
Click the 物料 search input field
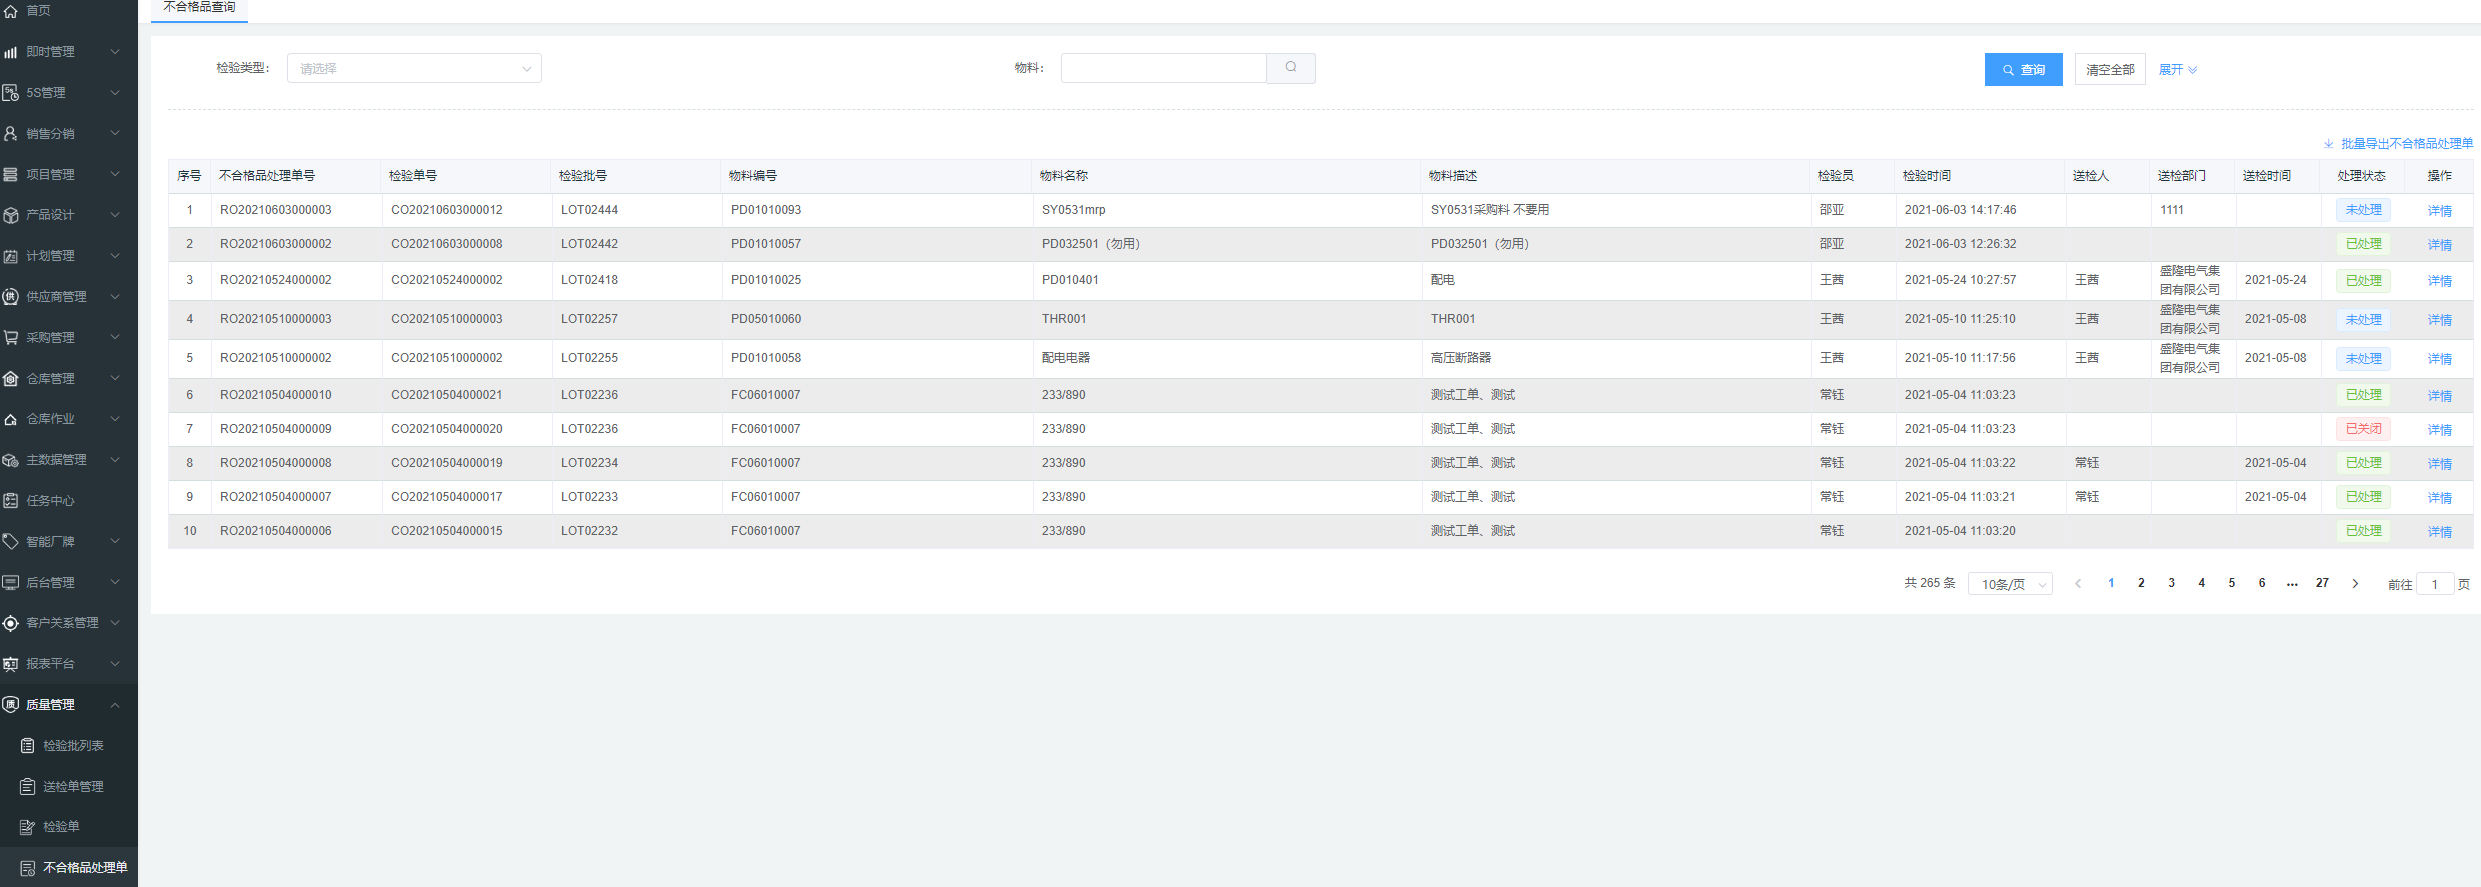(1163, 68)
